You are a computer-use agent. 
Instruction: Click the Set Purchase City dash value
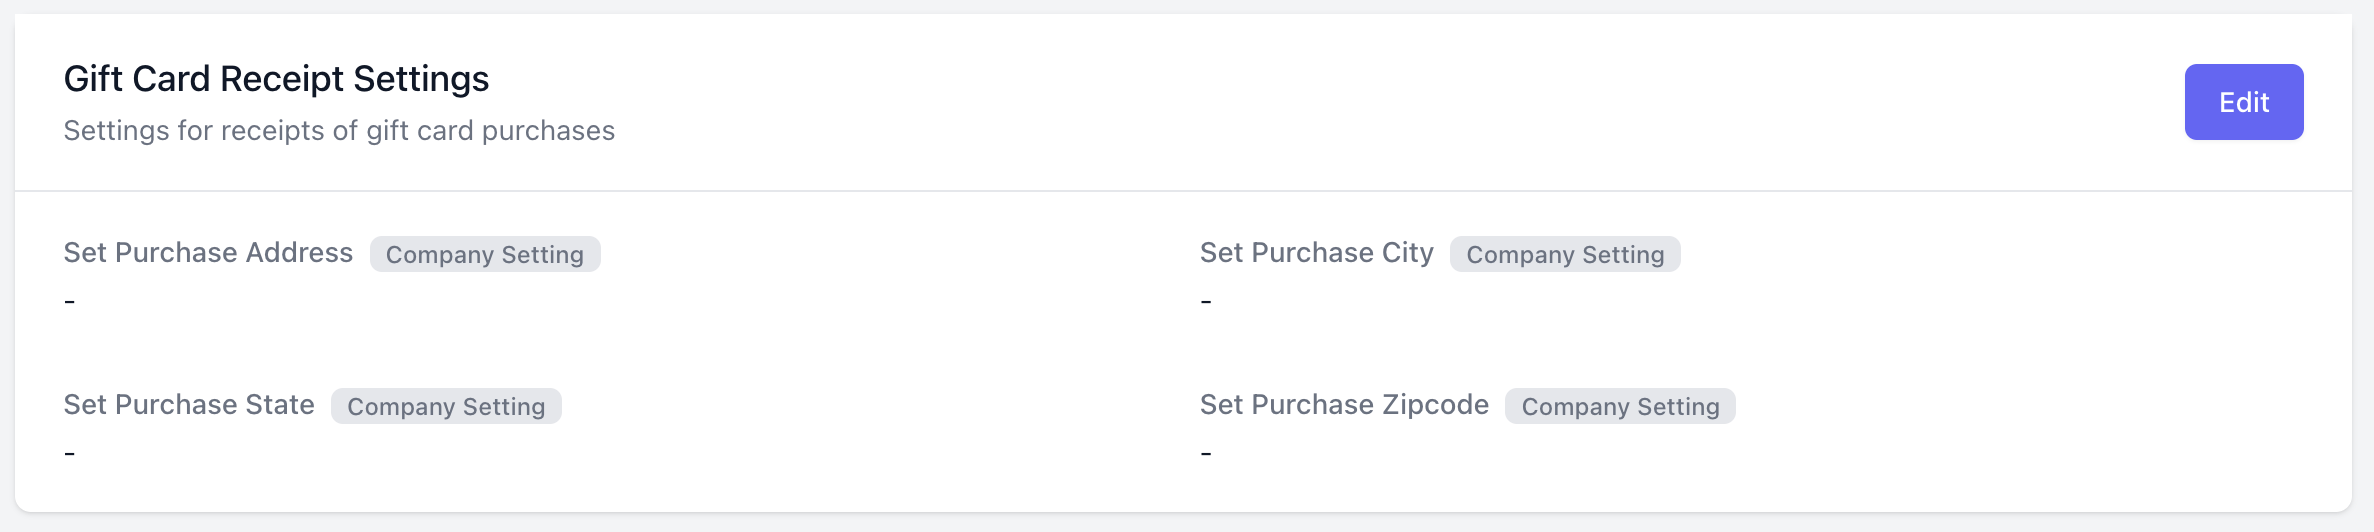pyautogui.click(x=1206, y=301)
